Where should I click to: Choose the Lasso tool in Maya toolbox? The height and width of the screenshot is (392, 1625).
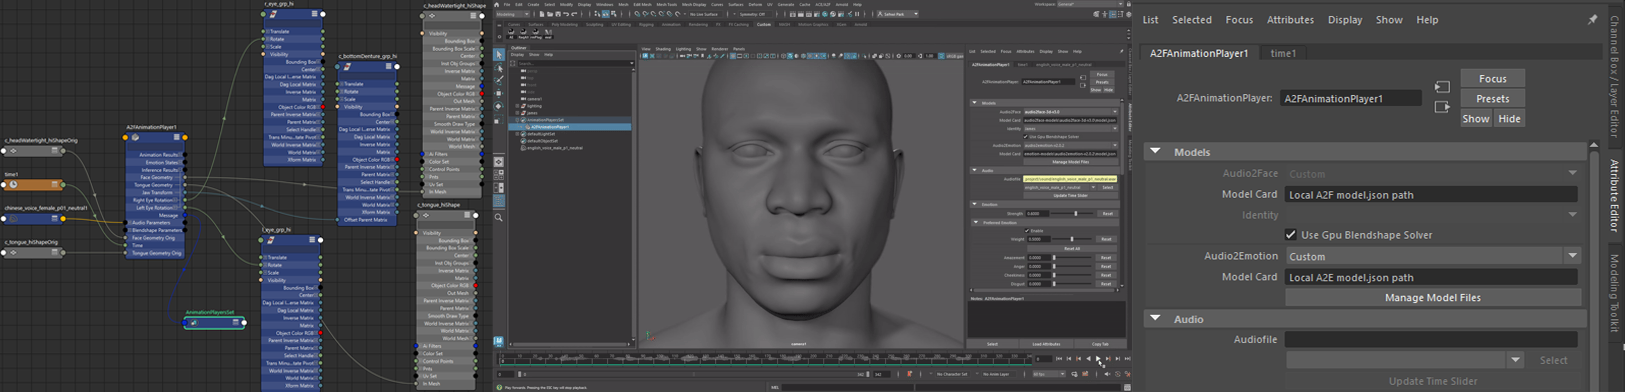click(499, 68)
